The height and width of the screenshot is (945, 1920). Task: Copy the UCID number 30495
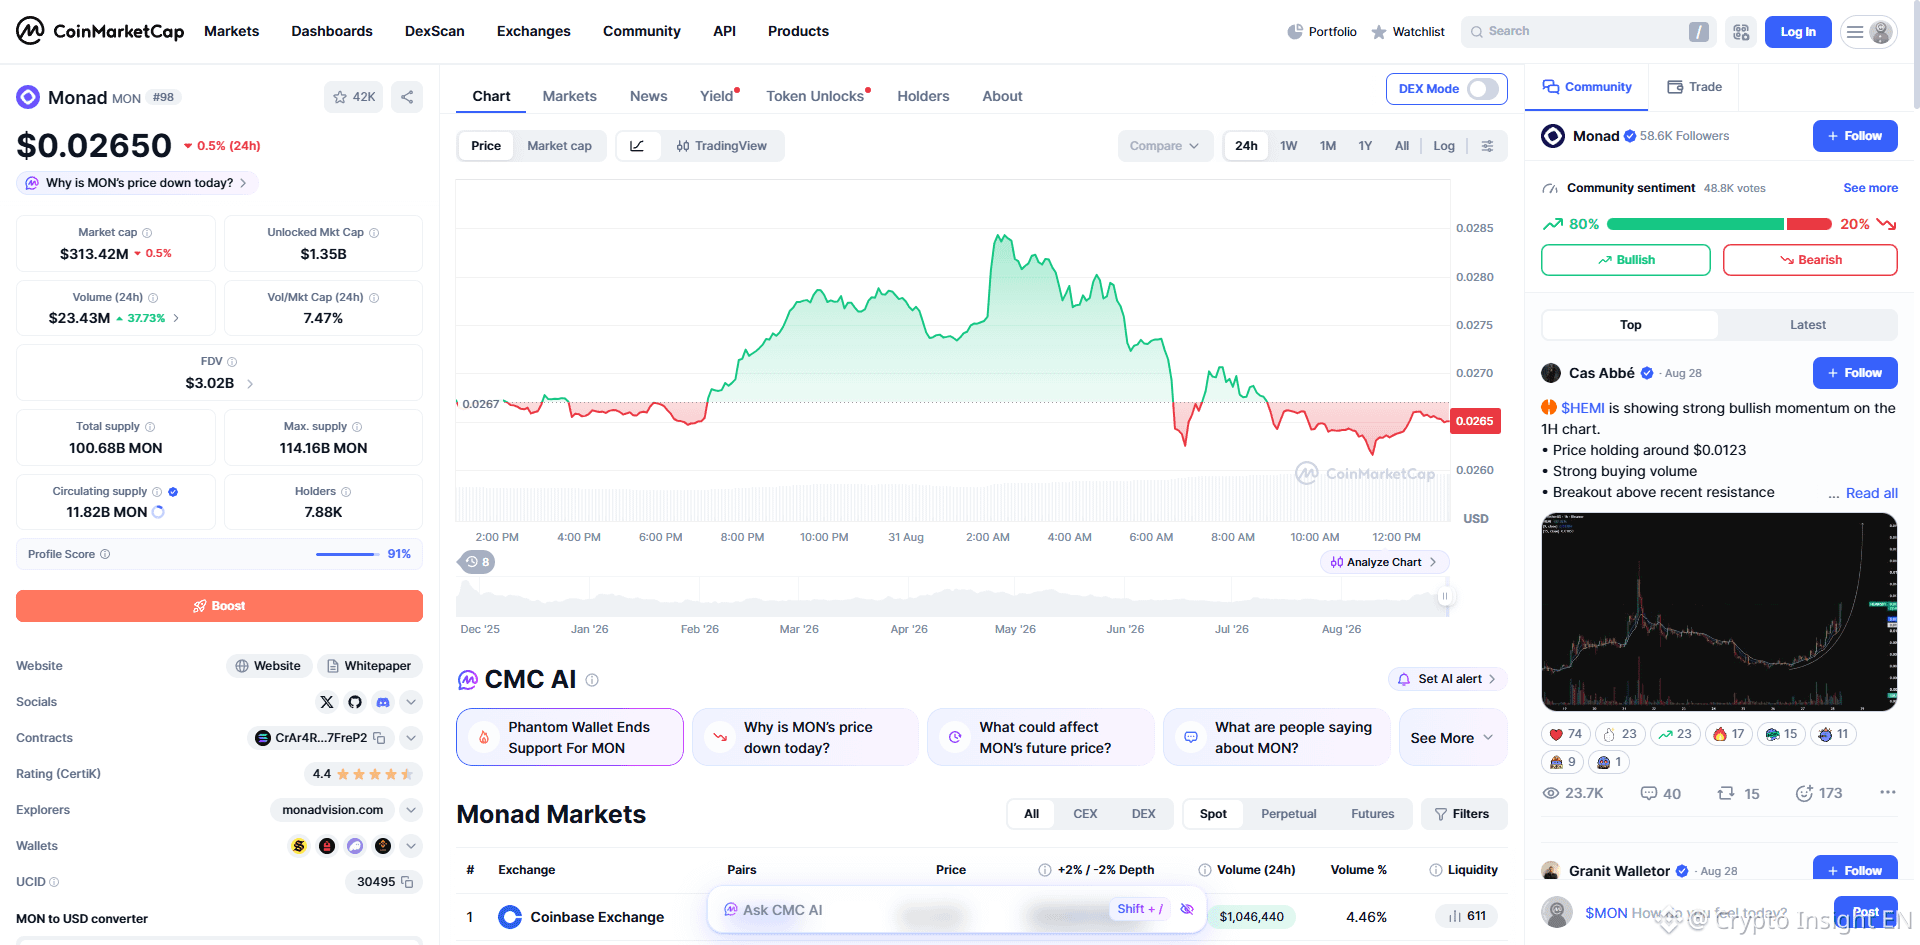tap(407, 882)
